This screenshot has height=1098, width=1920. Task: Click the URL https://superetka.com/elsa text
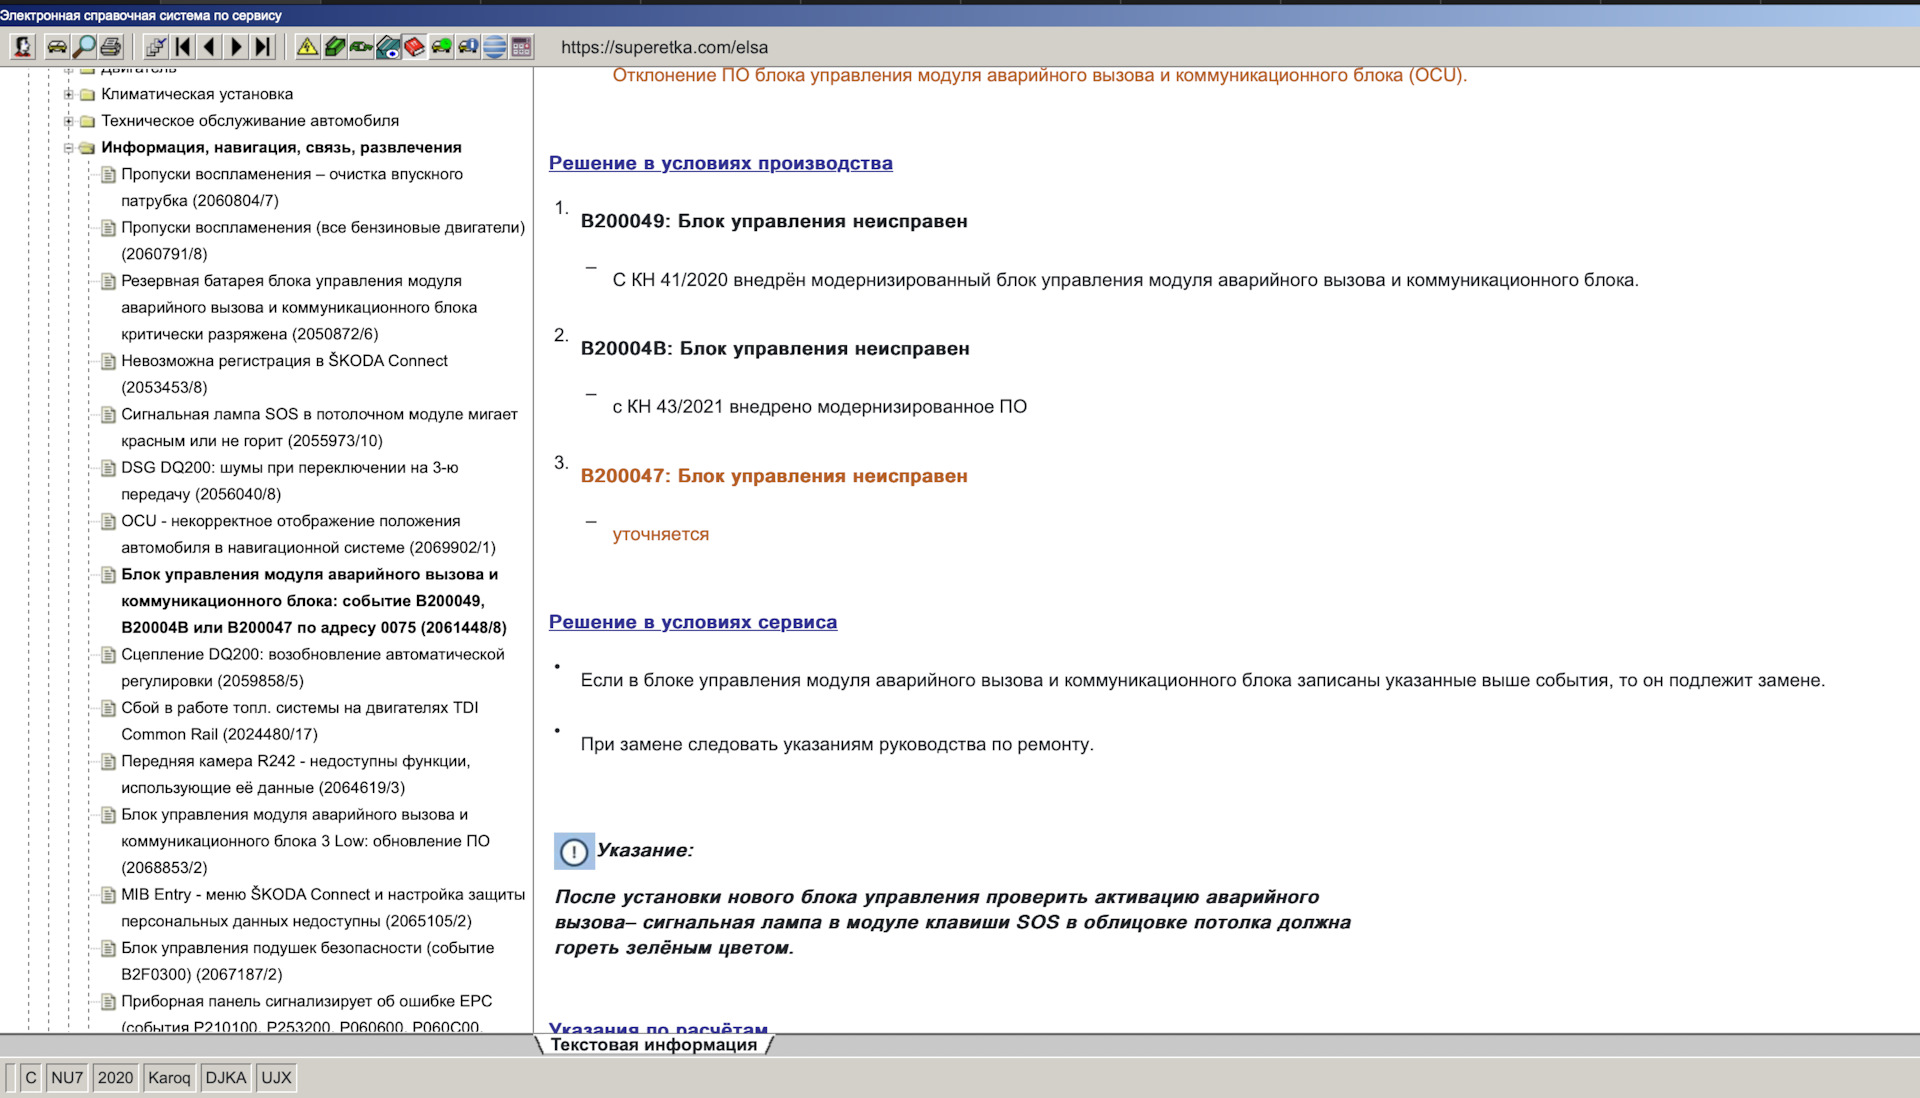click(665, 47)
